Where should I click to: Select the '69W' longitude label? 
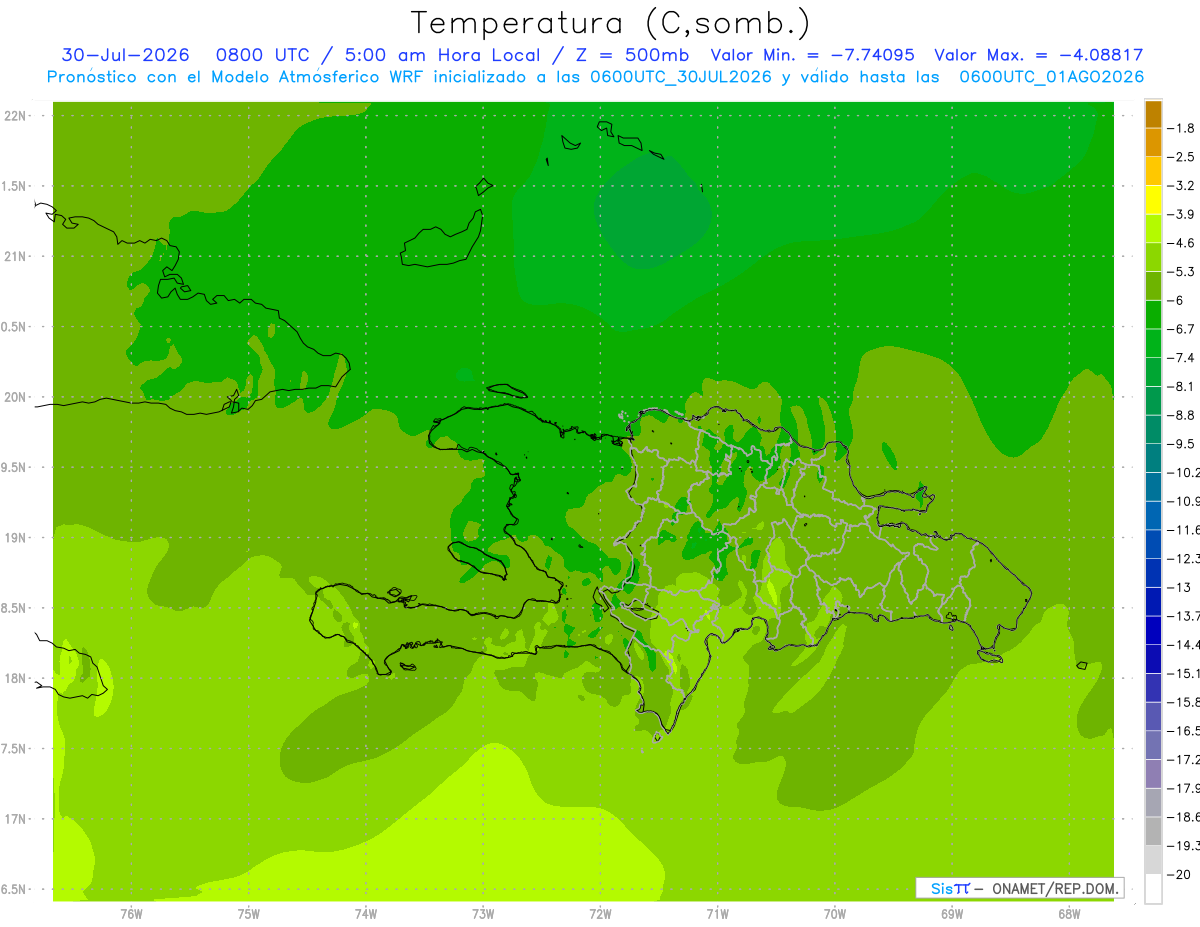[x=952, y=914]
